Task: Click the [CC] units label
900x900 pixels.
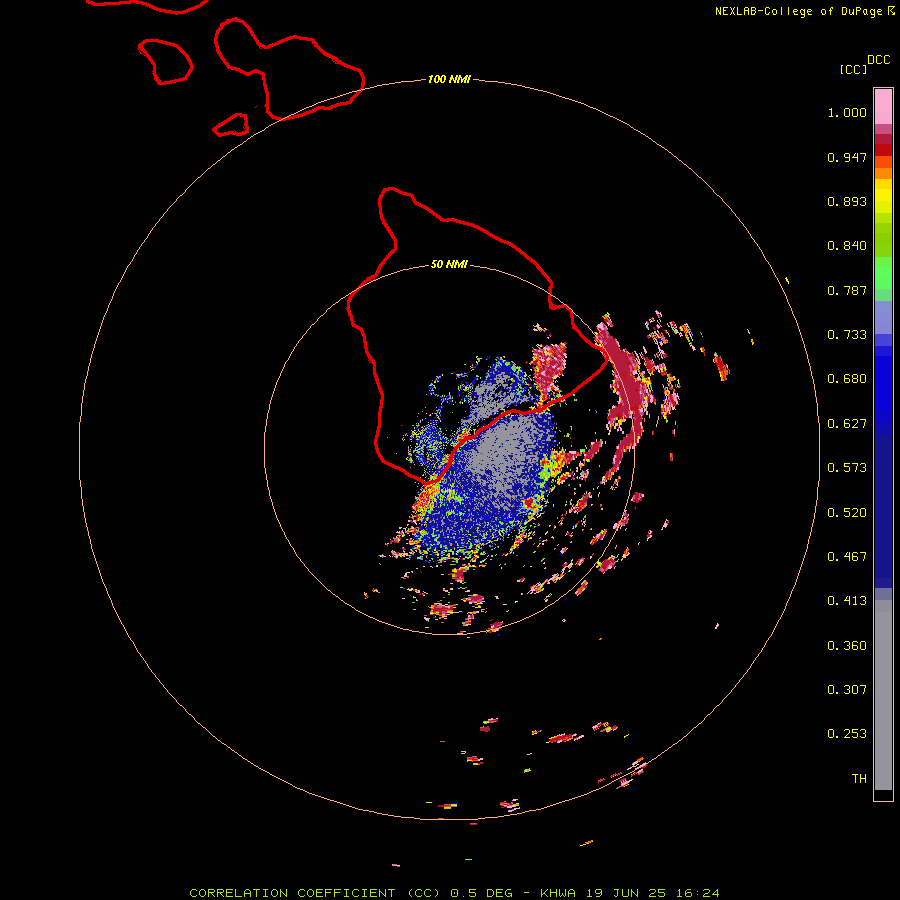Action: (x=854, y=69)
